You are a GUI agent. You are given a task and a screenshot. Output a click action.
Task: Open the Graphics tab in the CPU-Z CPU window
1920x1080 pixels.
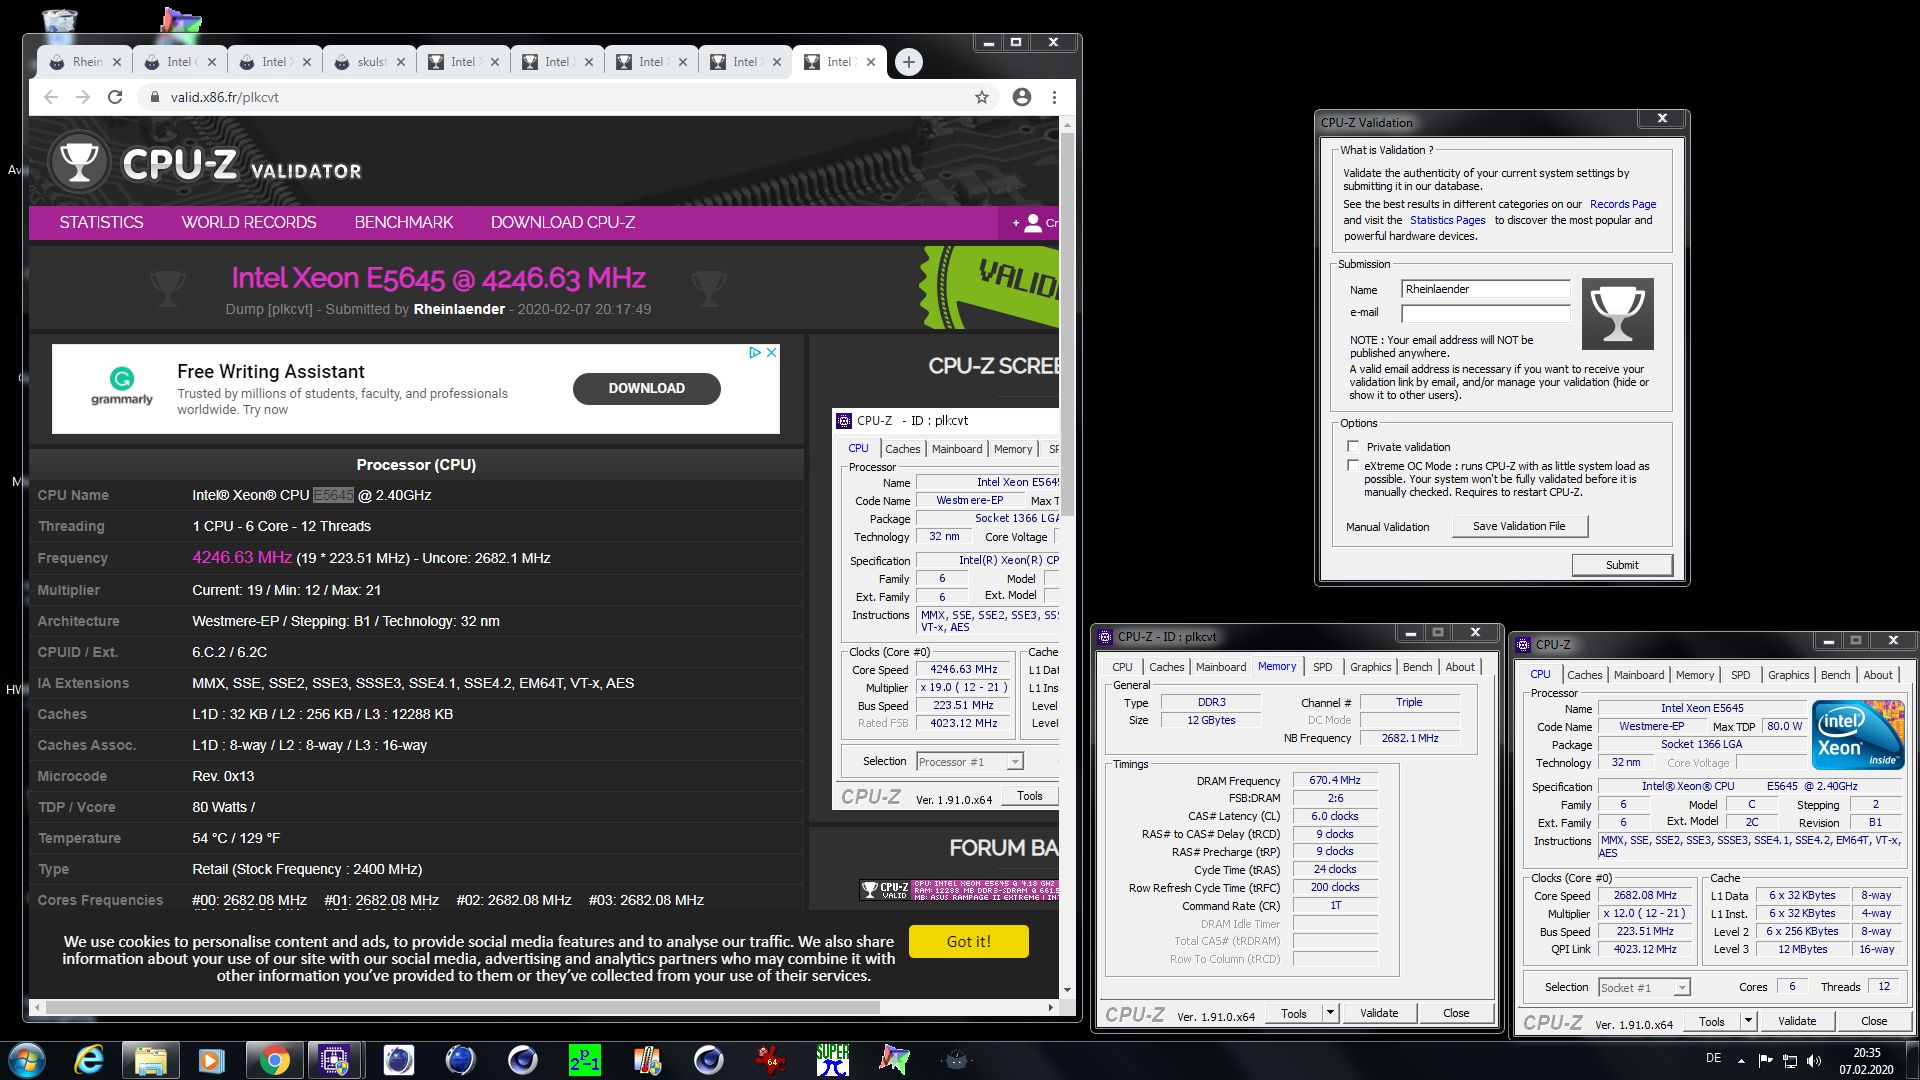coord(1788,675)
